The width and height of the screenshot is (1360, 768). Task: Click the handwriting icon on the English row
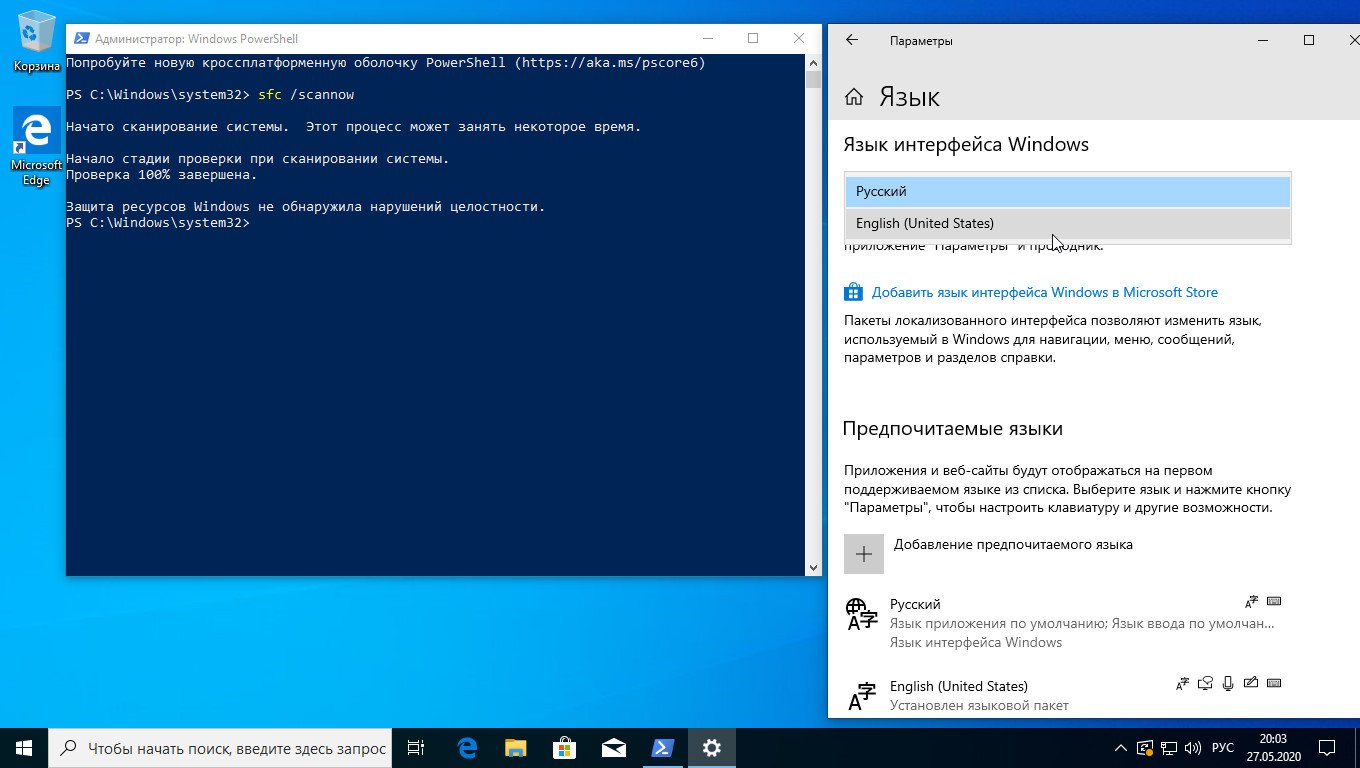tap(1251, 684)
